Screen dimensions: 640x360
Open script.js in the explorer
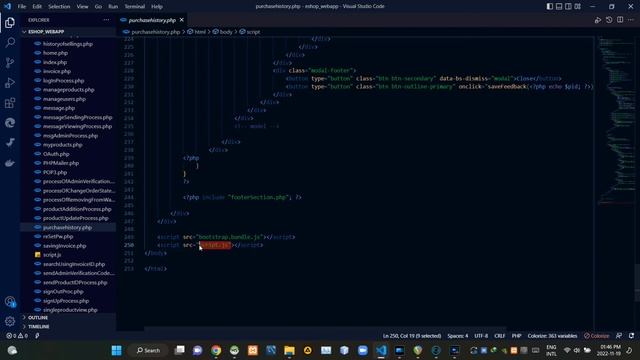point(52,255)
